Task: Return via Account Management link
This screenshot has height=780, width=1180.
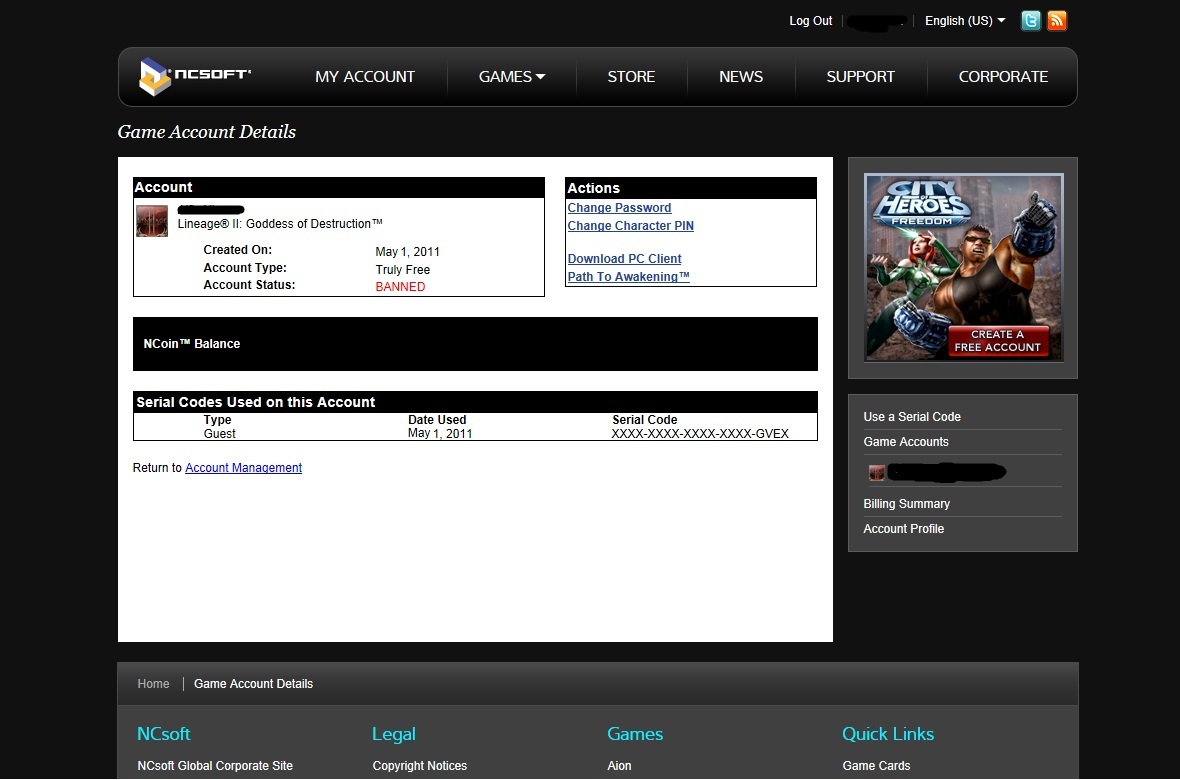Action: click(243, 468)
